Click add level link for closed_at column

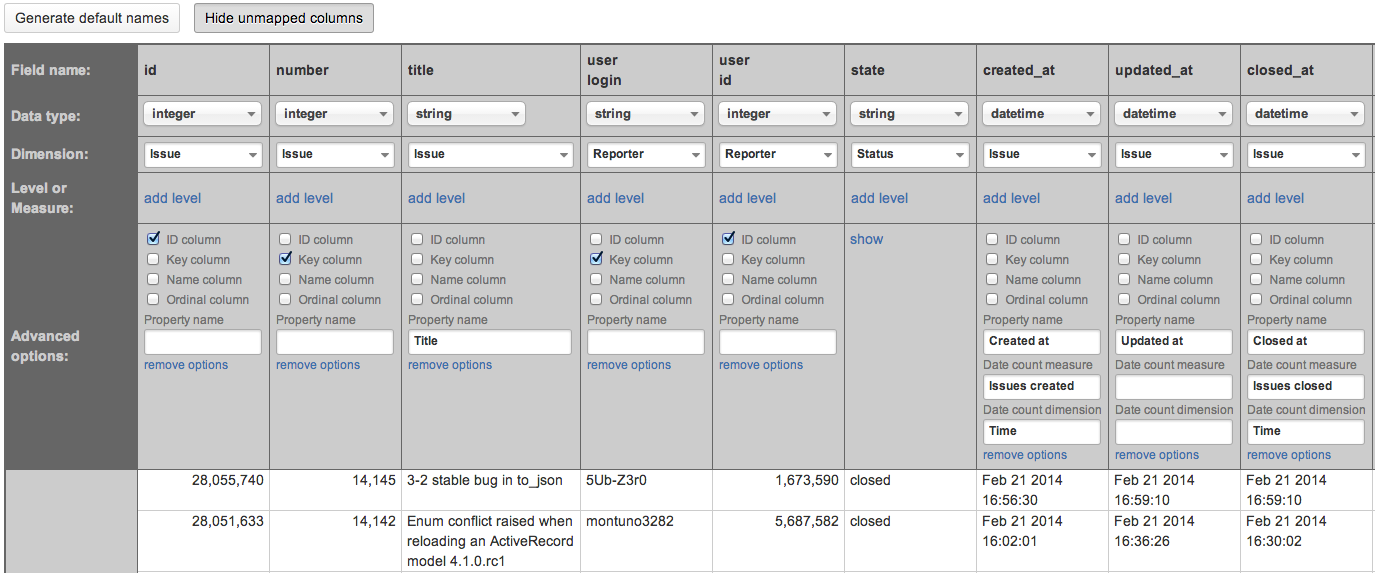coord(1275,198)
